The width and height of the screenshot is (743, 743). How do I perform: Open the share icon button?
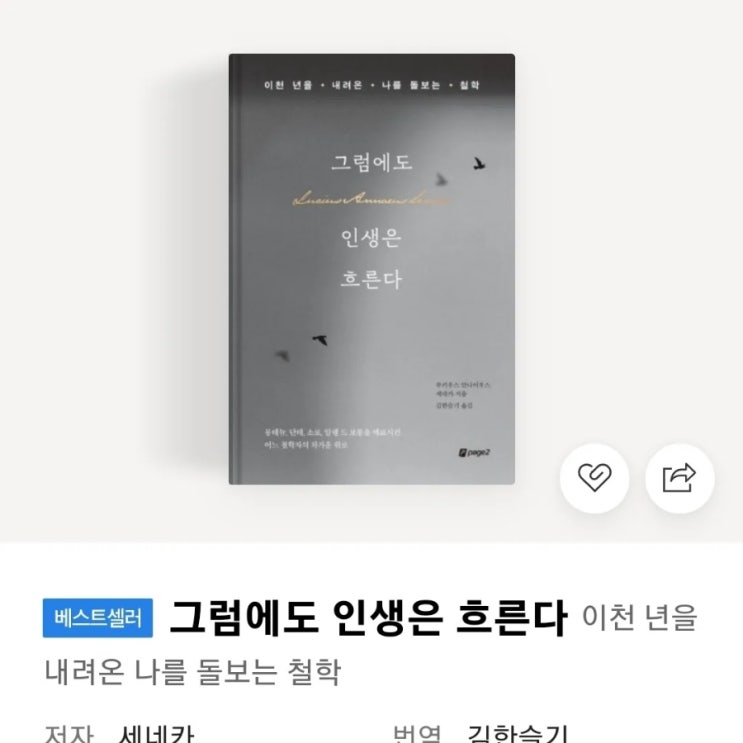coord(680,478)
